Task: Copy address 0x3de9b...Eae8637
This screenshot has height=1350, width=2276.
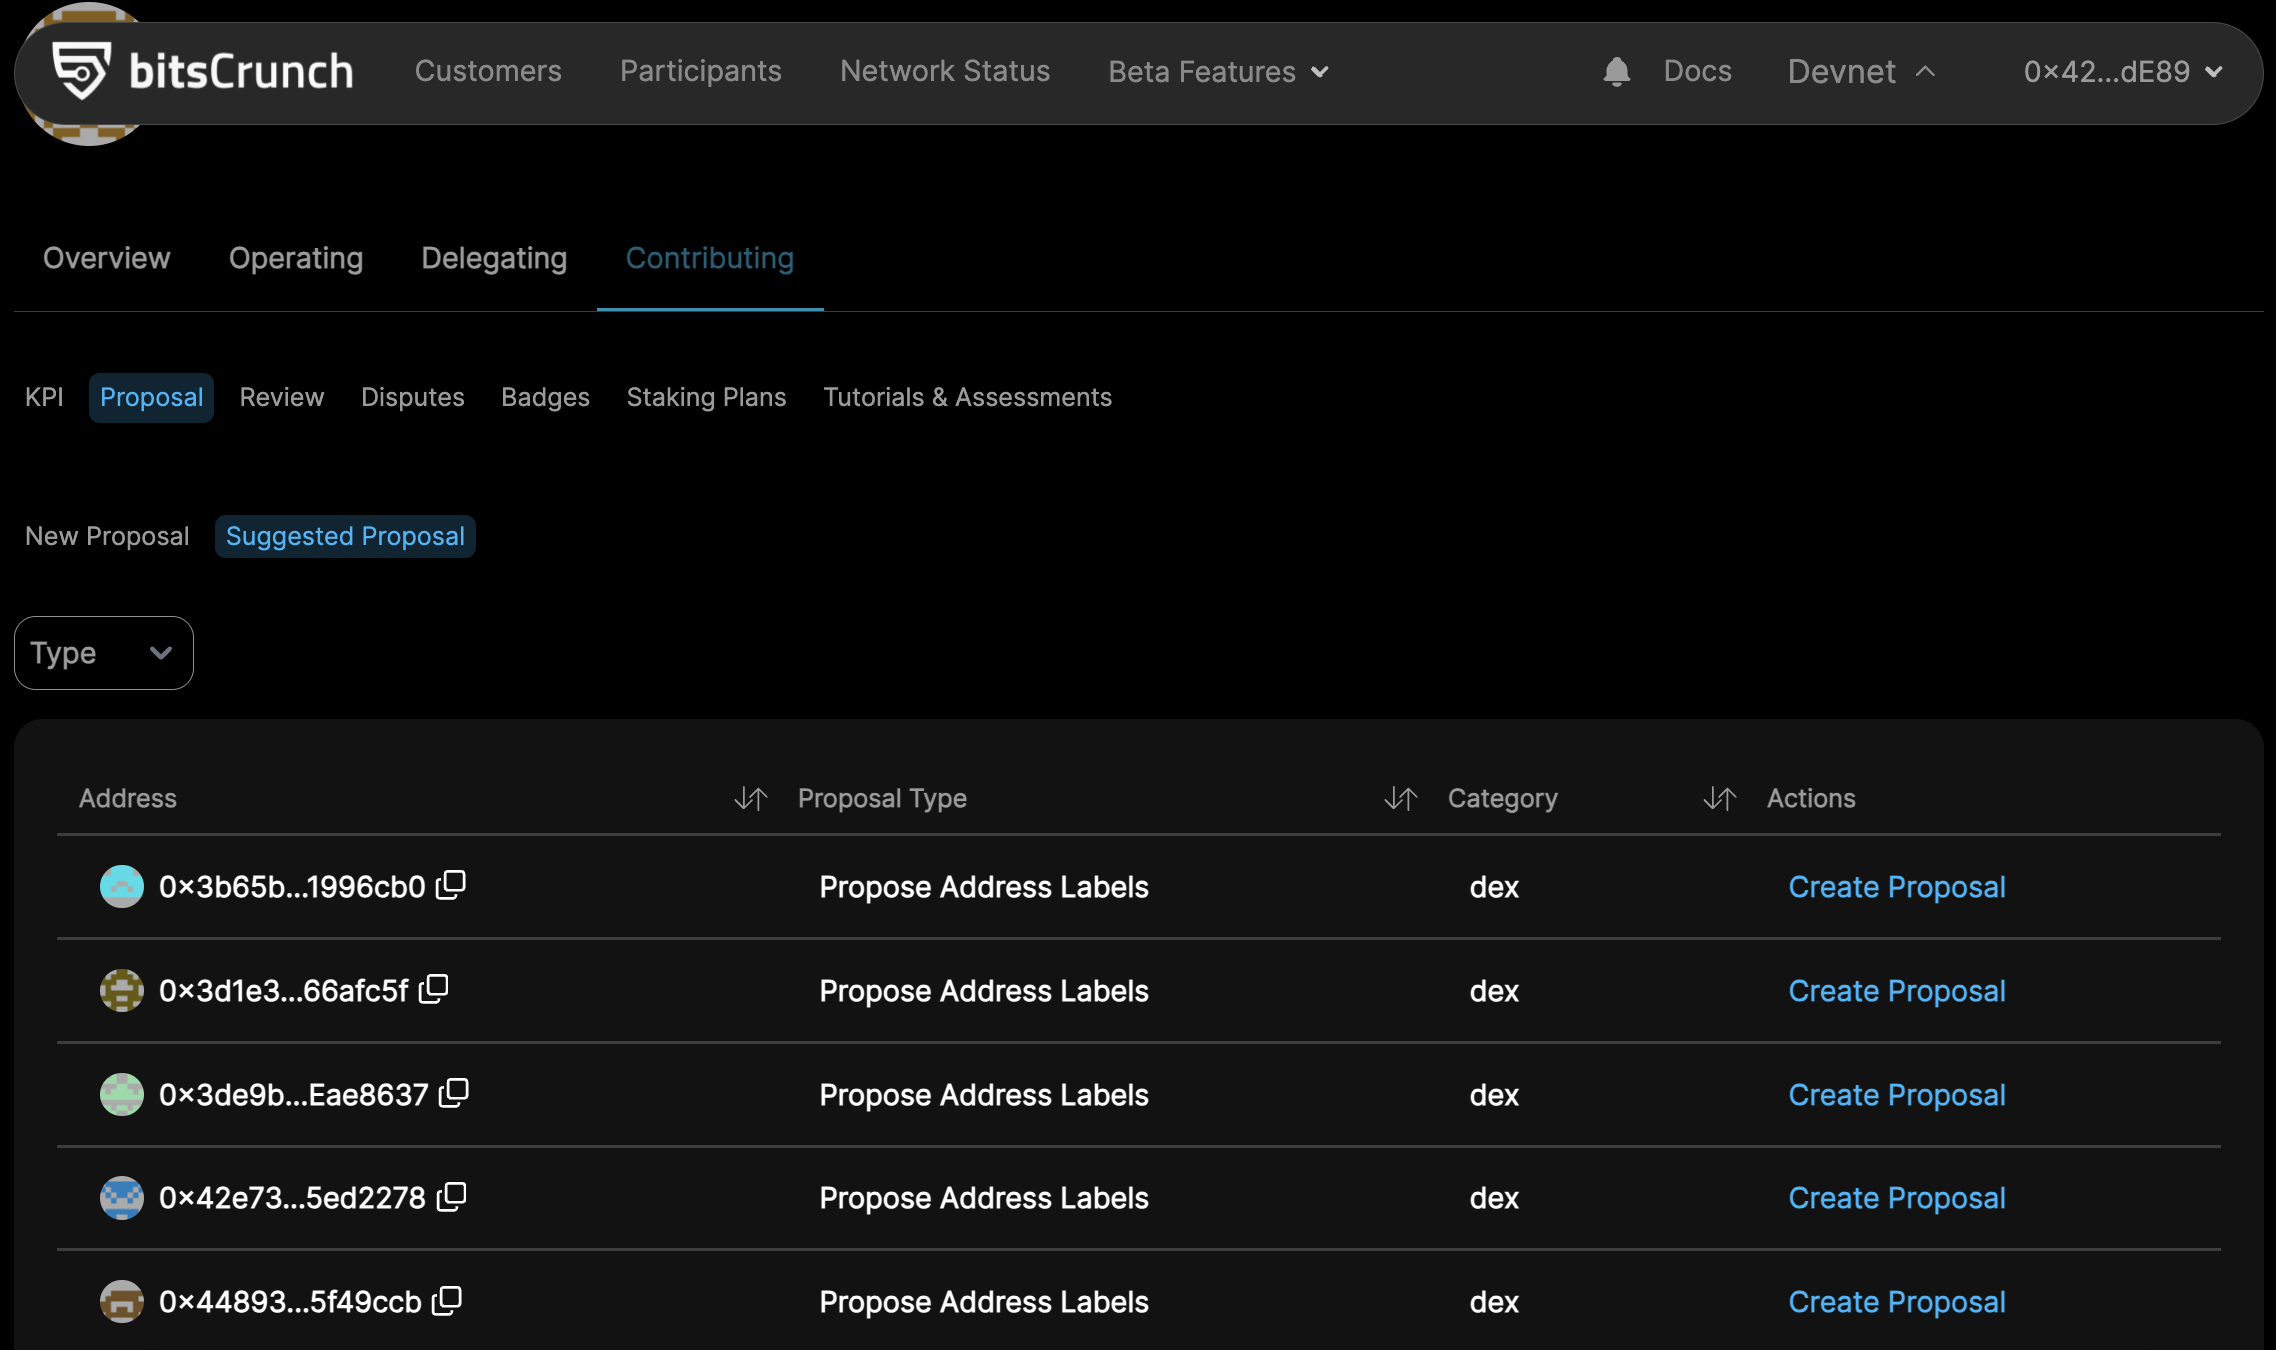Action: point(454,1093)
